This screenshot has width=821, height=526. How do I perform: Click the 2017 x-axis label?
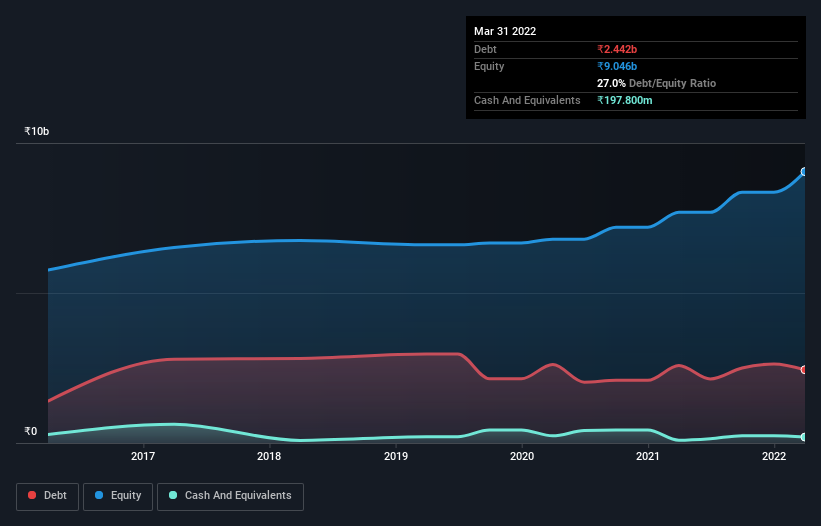tap(143, 456)
